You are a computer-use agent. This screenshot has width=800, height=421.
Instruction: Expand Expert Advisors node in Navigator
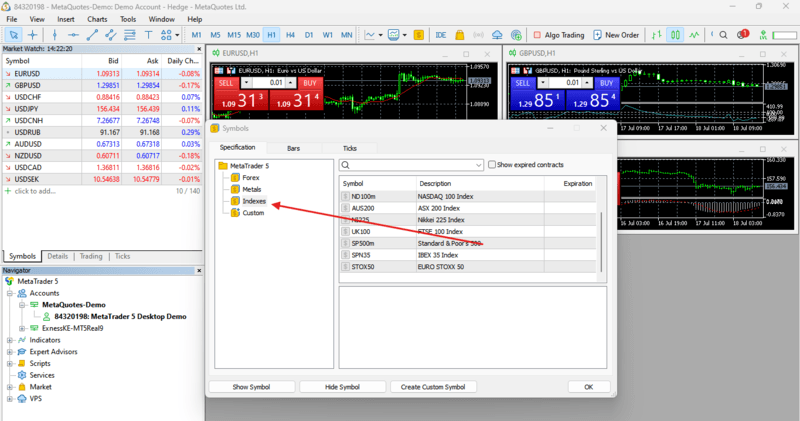click(x=10, y=352)
